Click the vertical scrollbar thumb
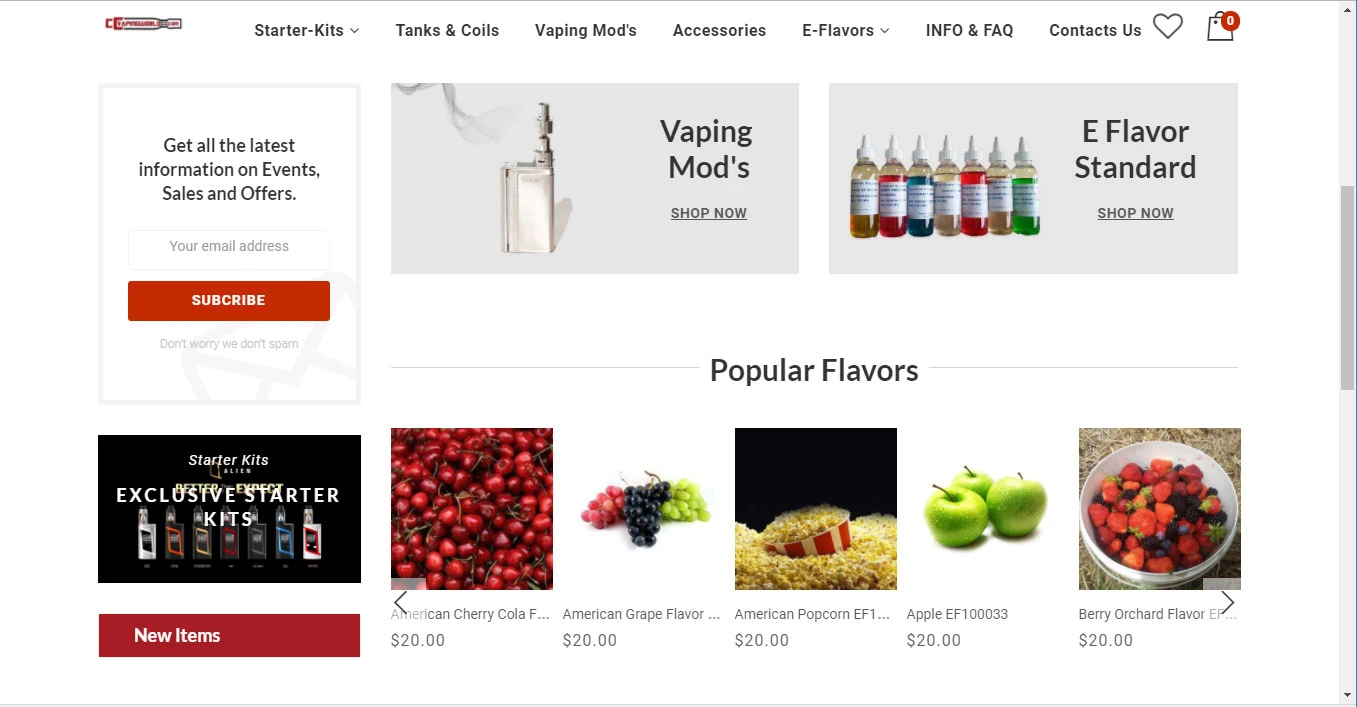 (x=1347, y=288)
